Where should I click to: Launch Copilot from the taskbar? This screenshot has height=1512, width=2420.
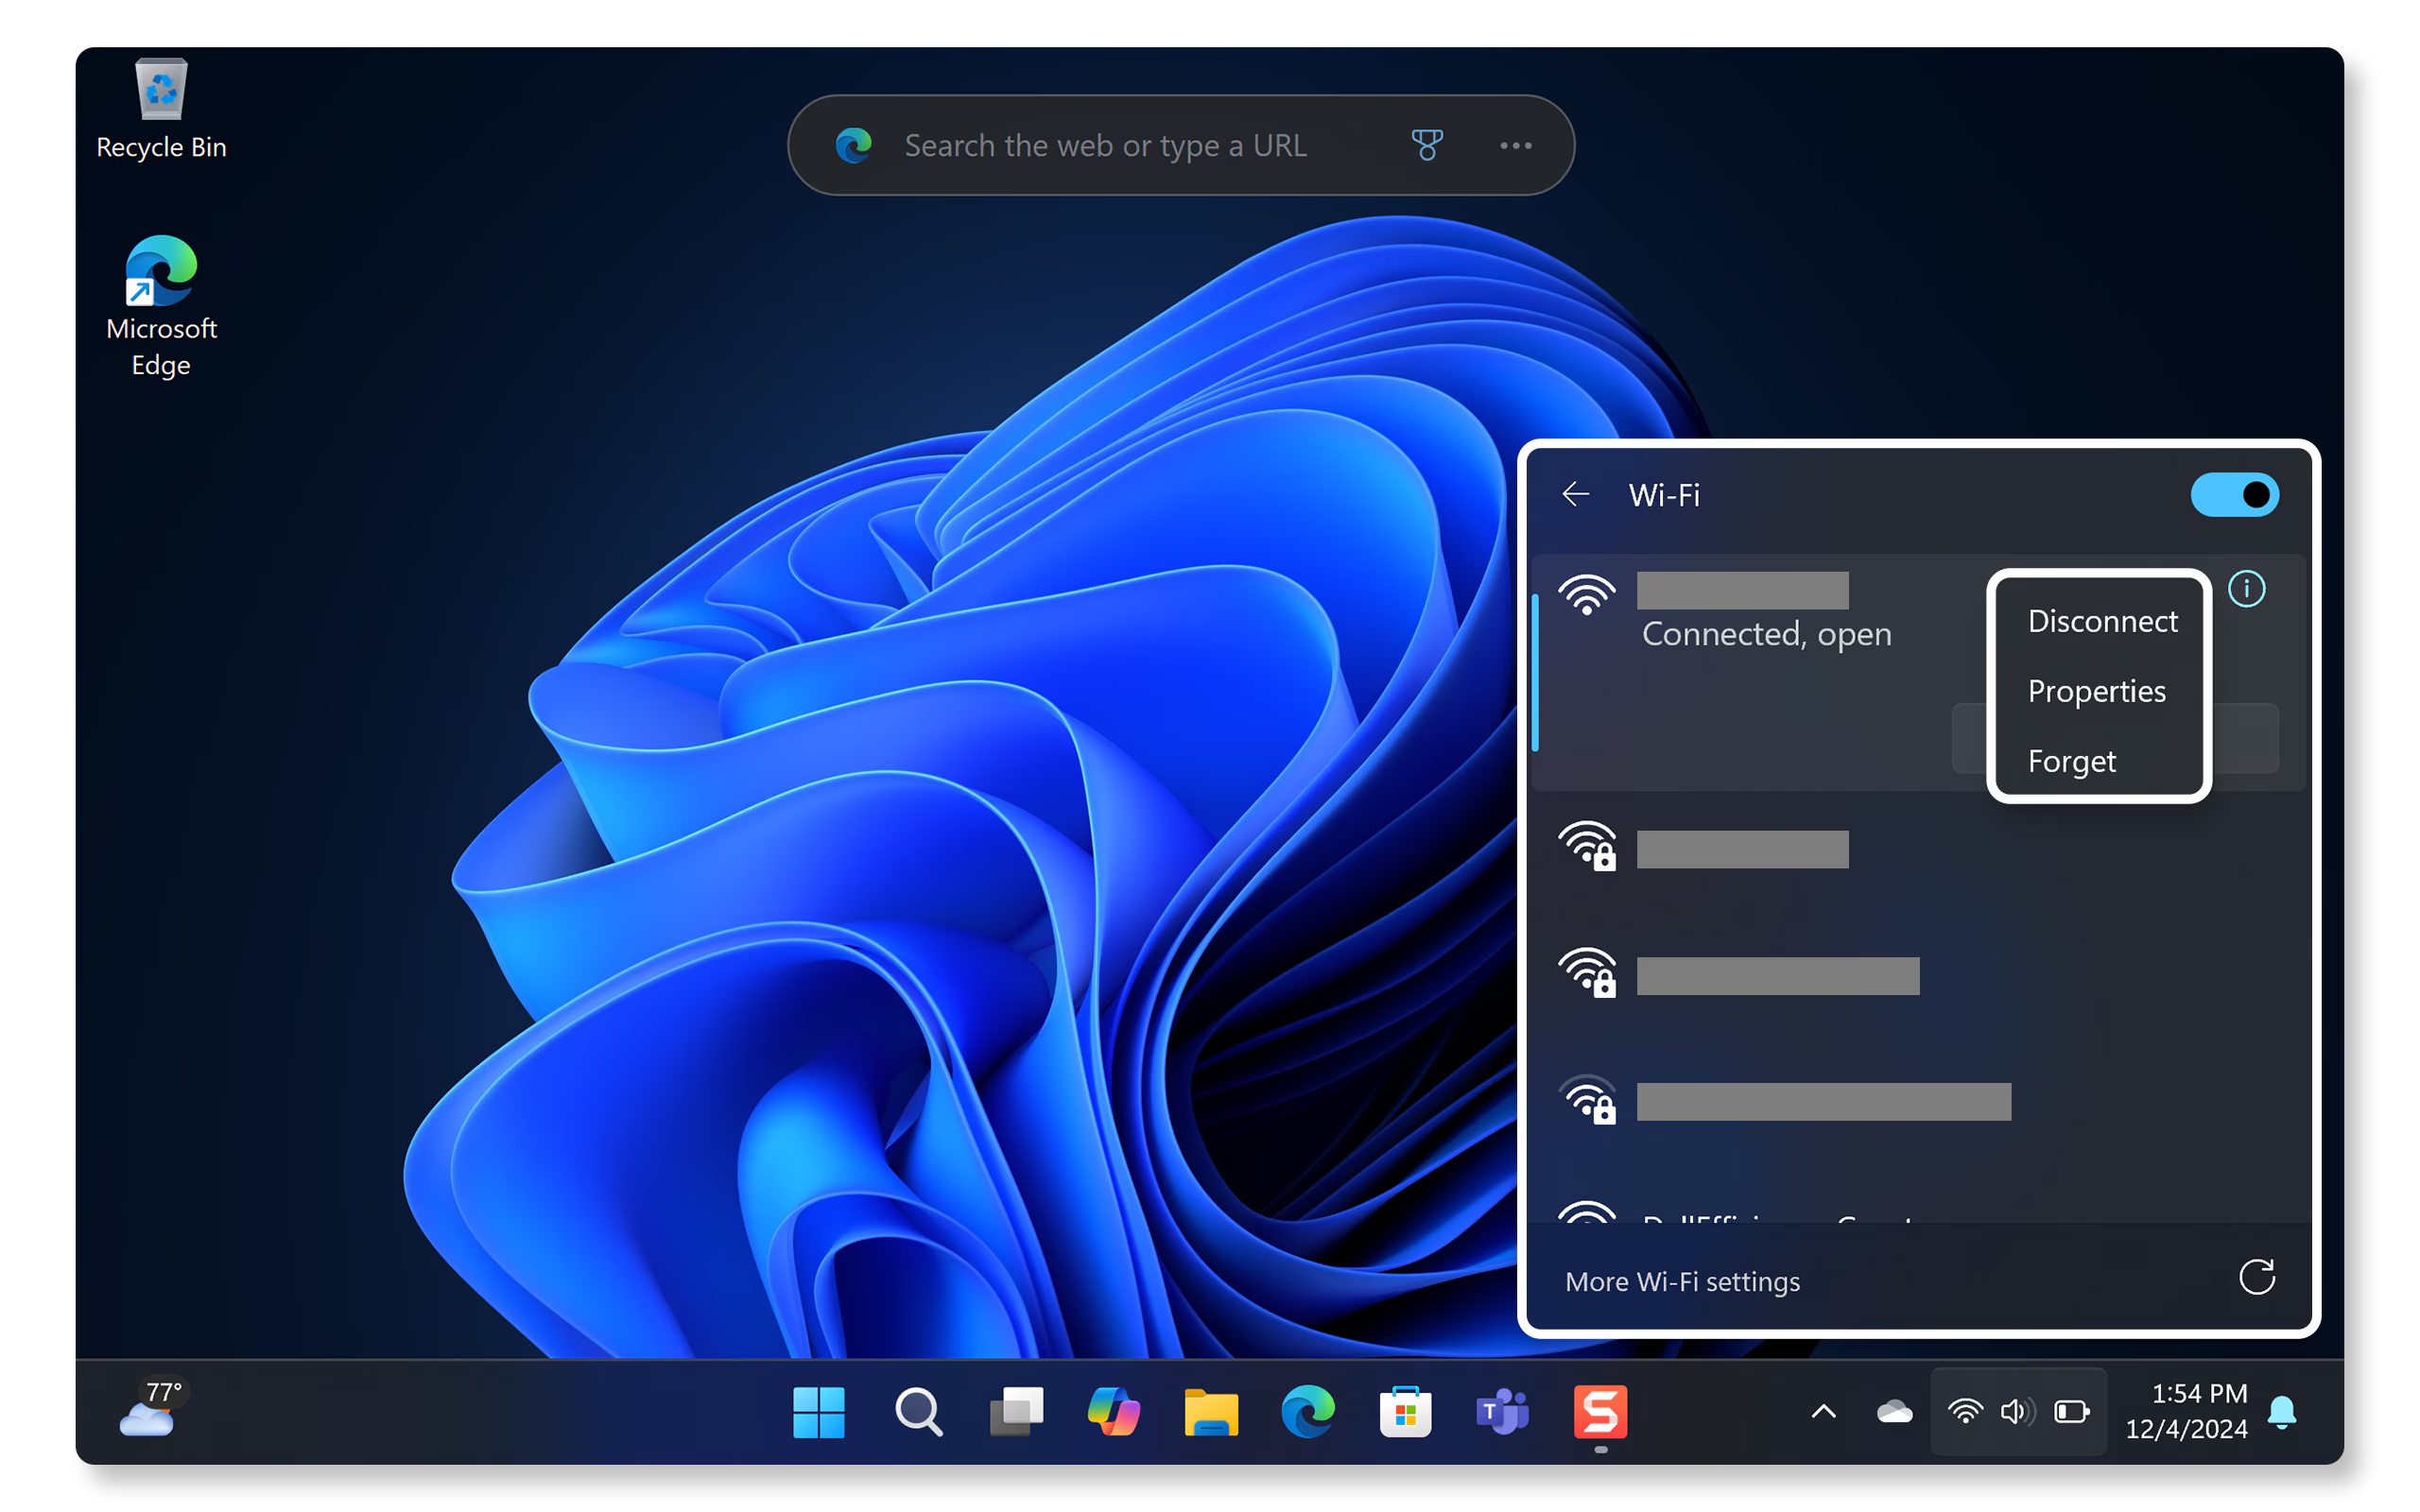[1113, 1412]
